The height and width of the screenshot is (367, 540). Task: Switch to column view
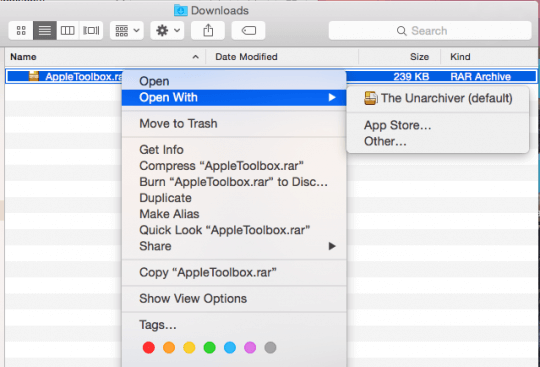(x=68, y=31)
